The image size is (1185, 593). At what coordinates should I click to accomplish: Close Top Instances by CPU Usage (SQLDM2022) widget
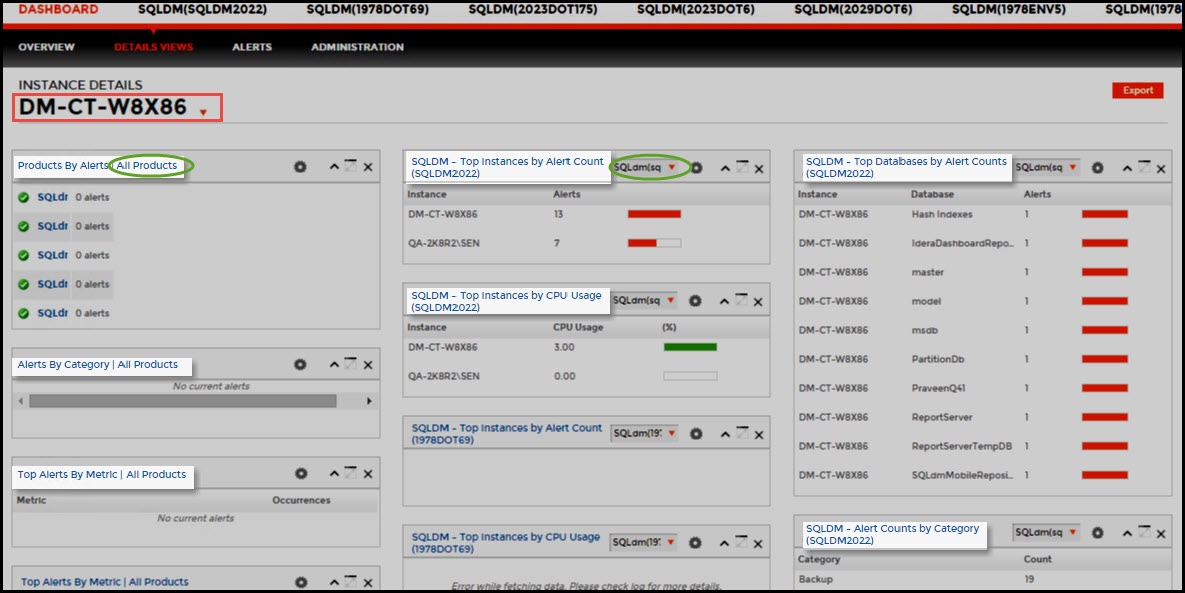tap(758, 301)
